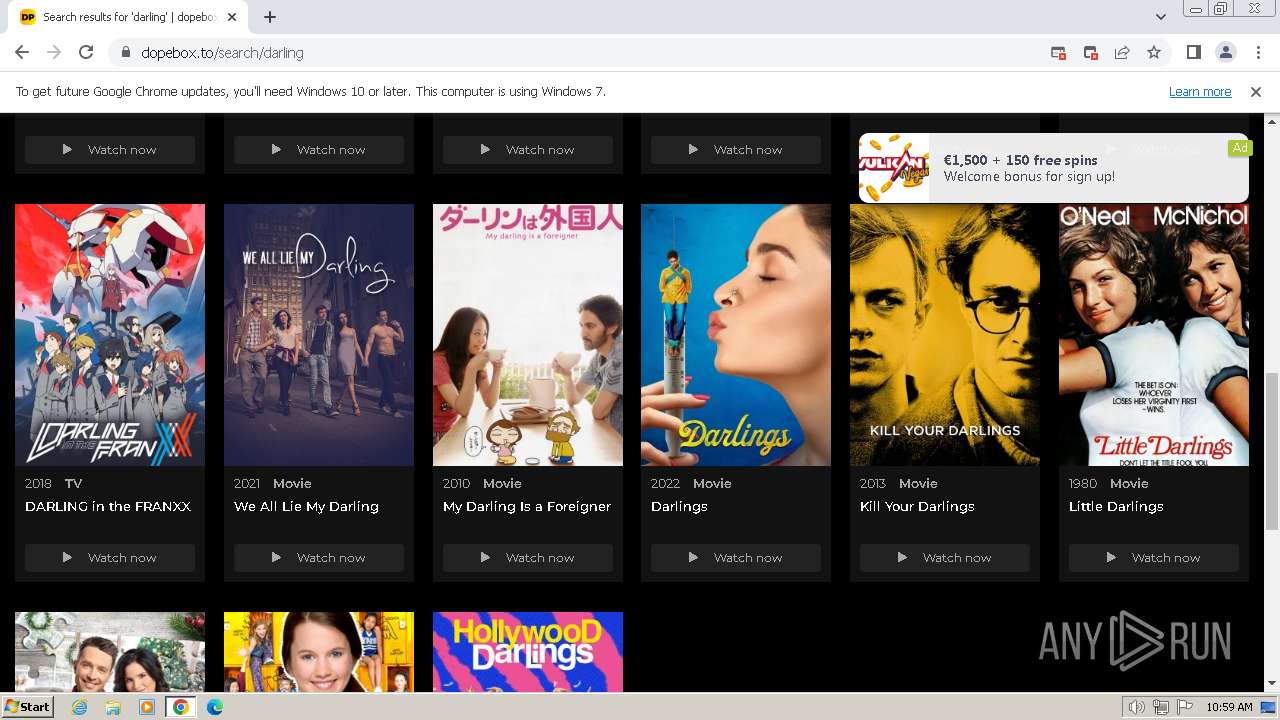Launch Internet Explorer from taskbar

tap(80, 707)
